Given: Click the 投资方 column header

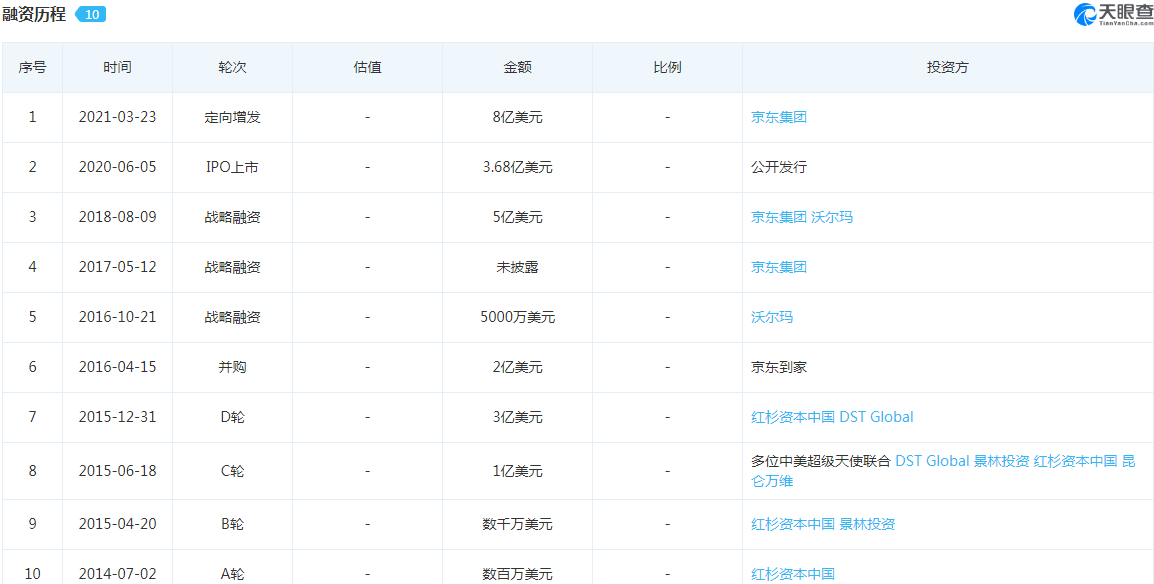Looking at the screenshot, I should tap(946, 67).
